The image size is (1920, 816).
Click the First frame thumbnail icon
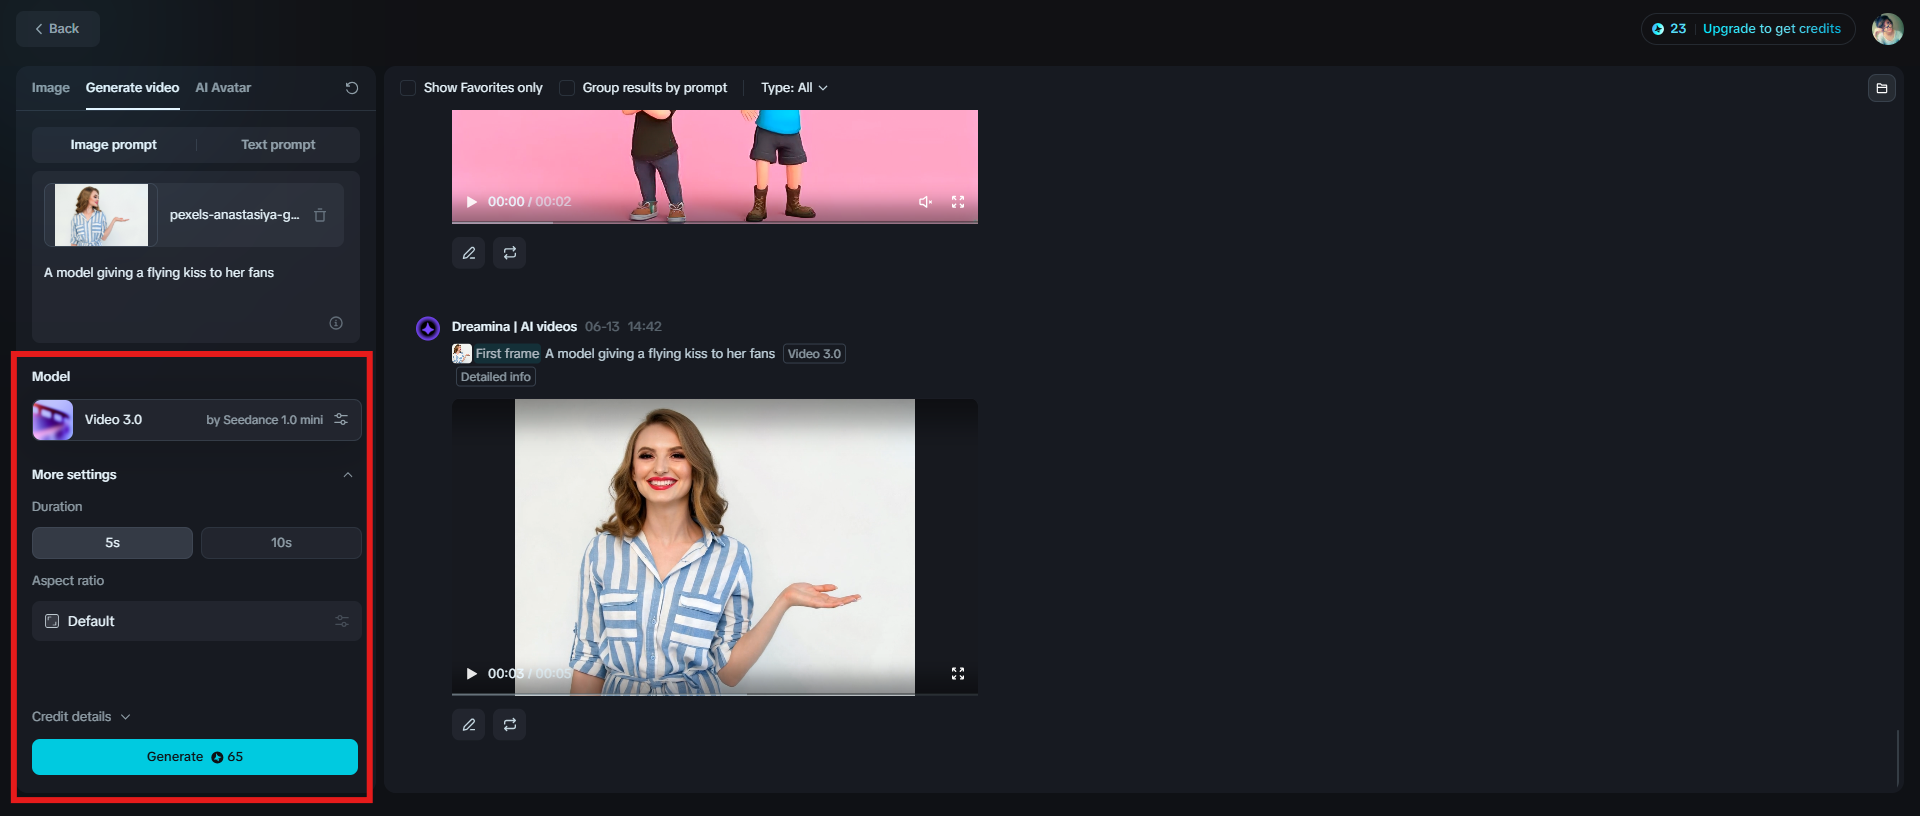coord(462,354)
